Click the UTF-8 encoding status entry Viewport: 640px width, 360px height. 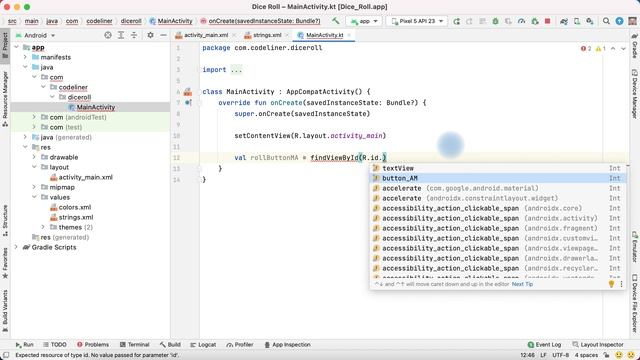(560, 355)
